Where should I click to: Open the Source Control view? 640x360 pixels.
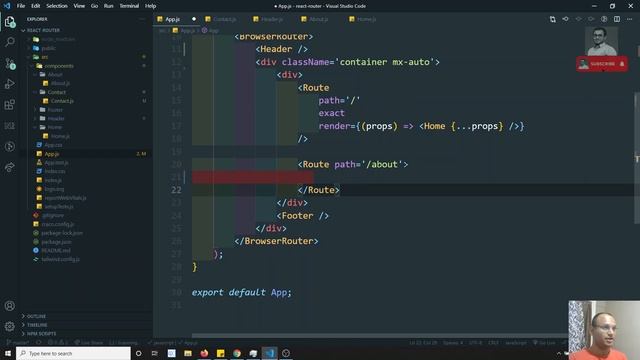click(x=10, y=63)
